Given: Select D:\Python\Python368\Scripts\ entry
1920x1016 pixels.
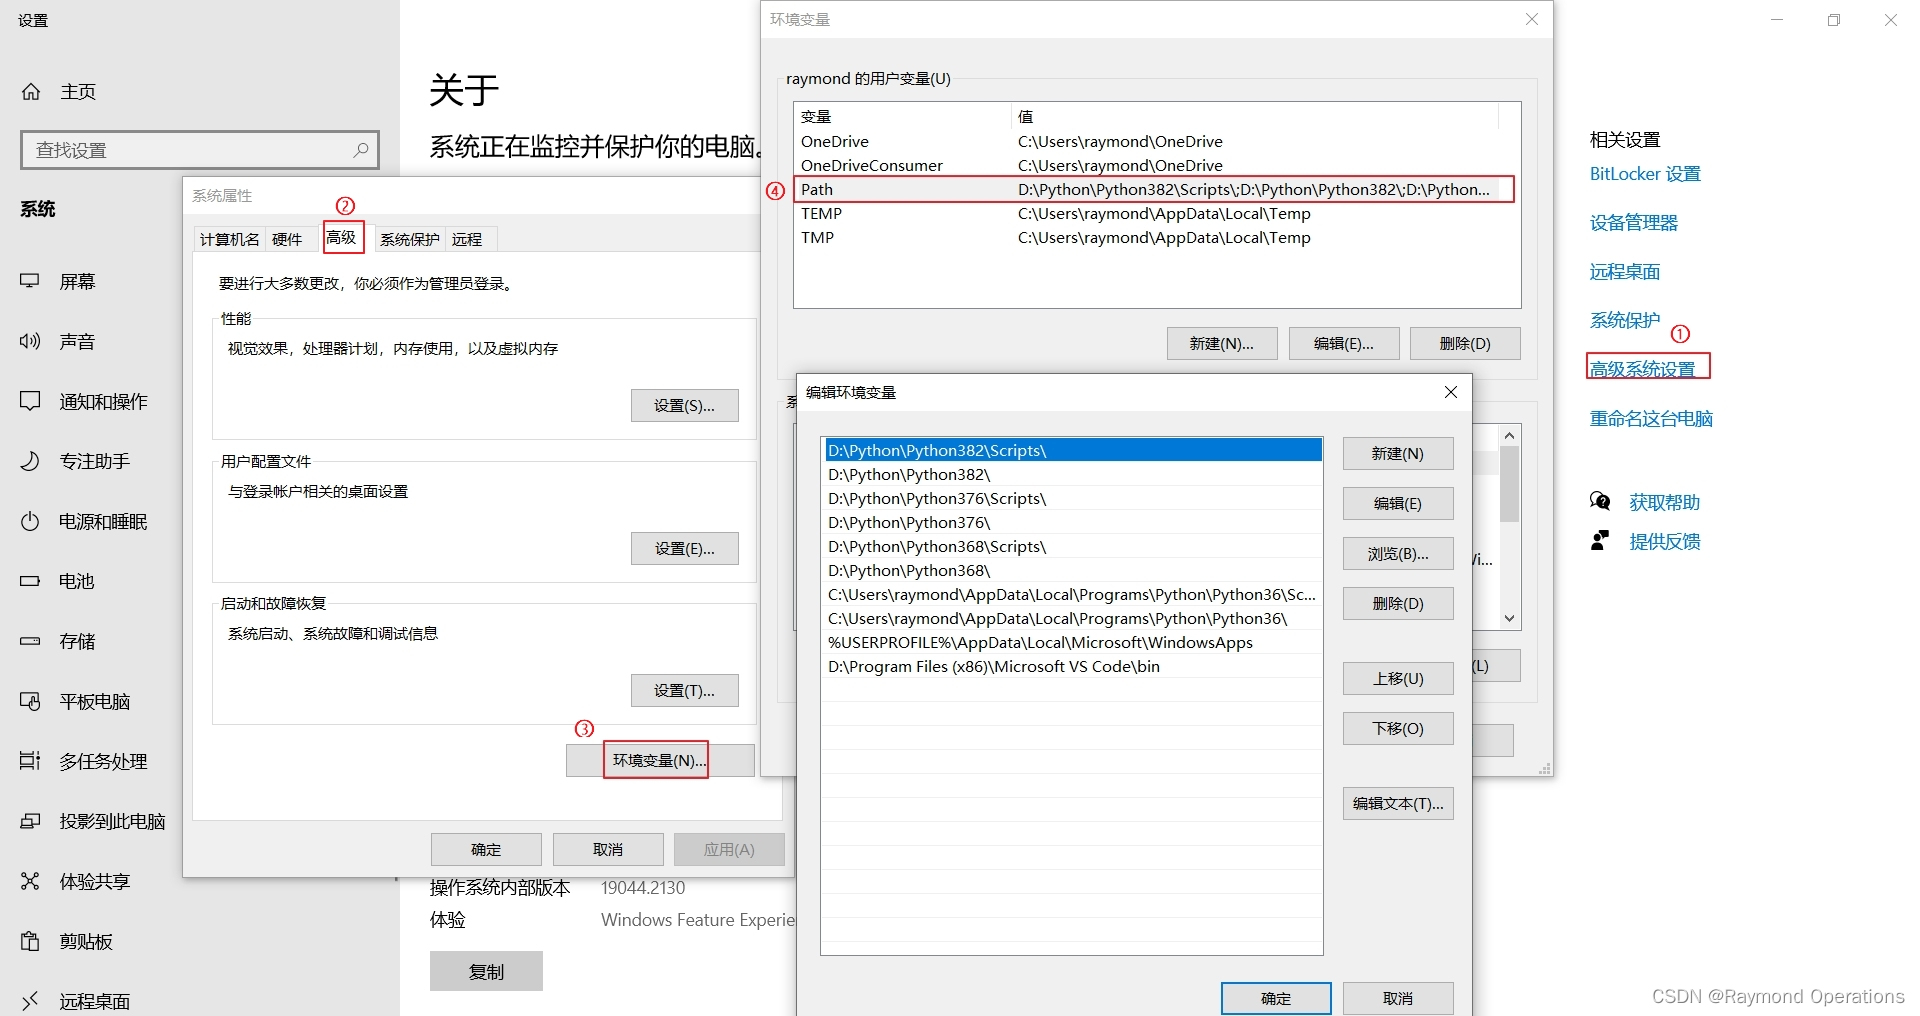Looking at the screenshot, I should pyautogui.click(x=1072, y=546).
